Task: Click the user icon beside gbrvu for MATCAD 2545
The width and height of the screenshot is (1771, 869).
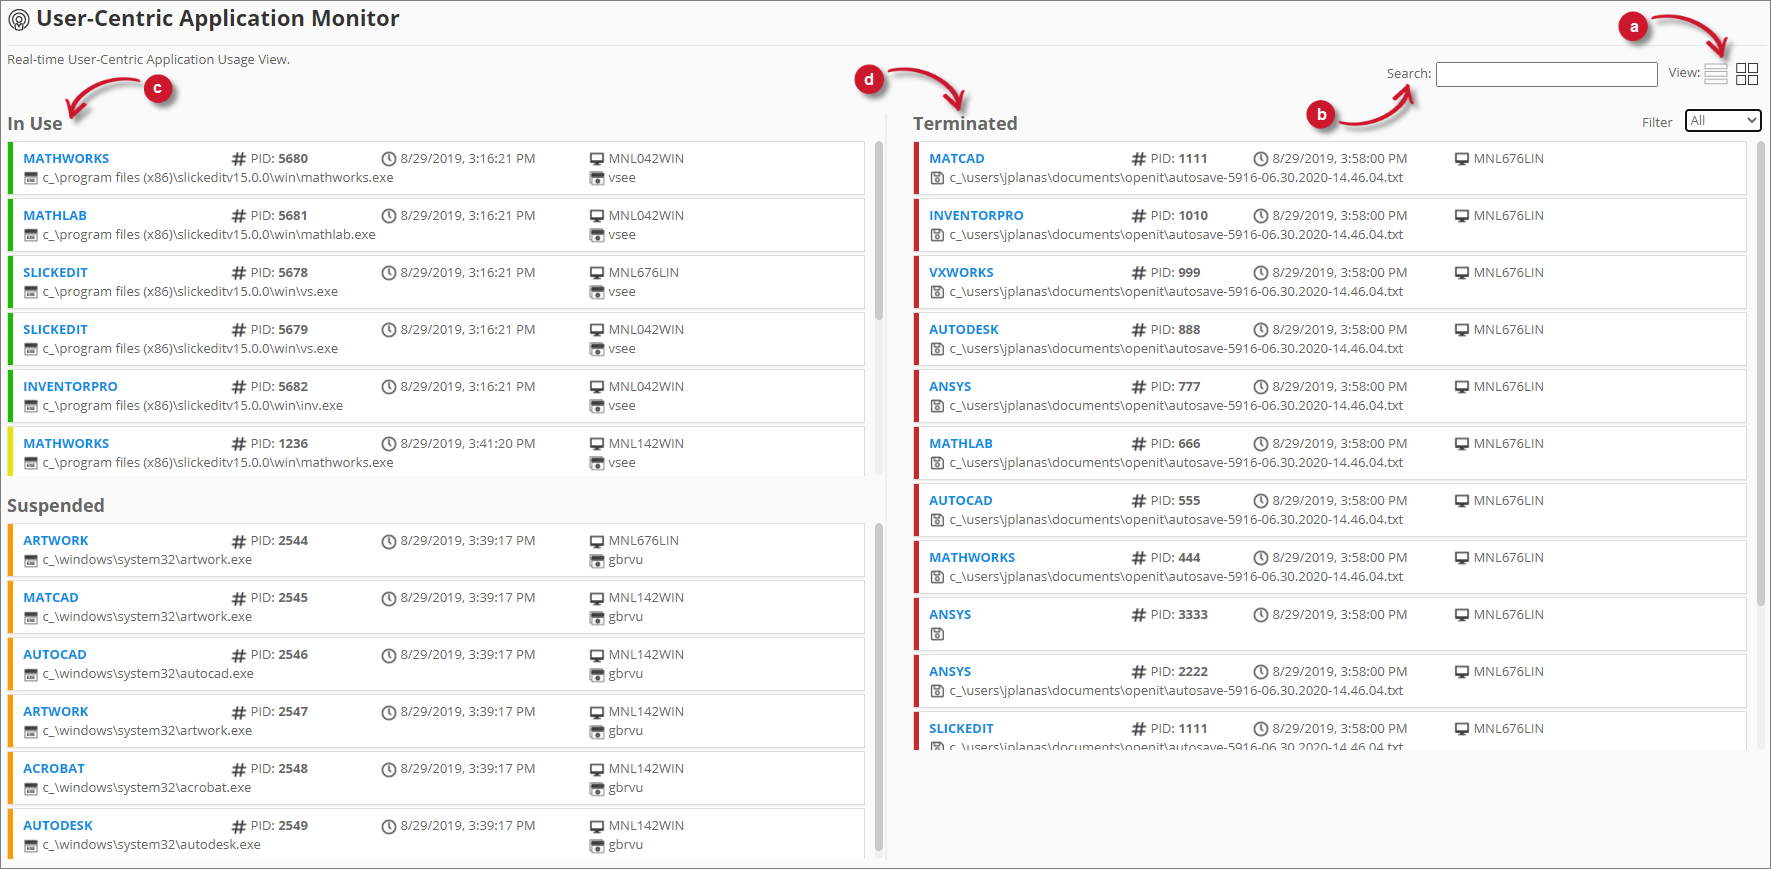Action: coord(597,617)
